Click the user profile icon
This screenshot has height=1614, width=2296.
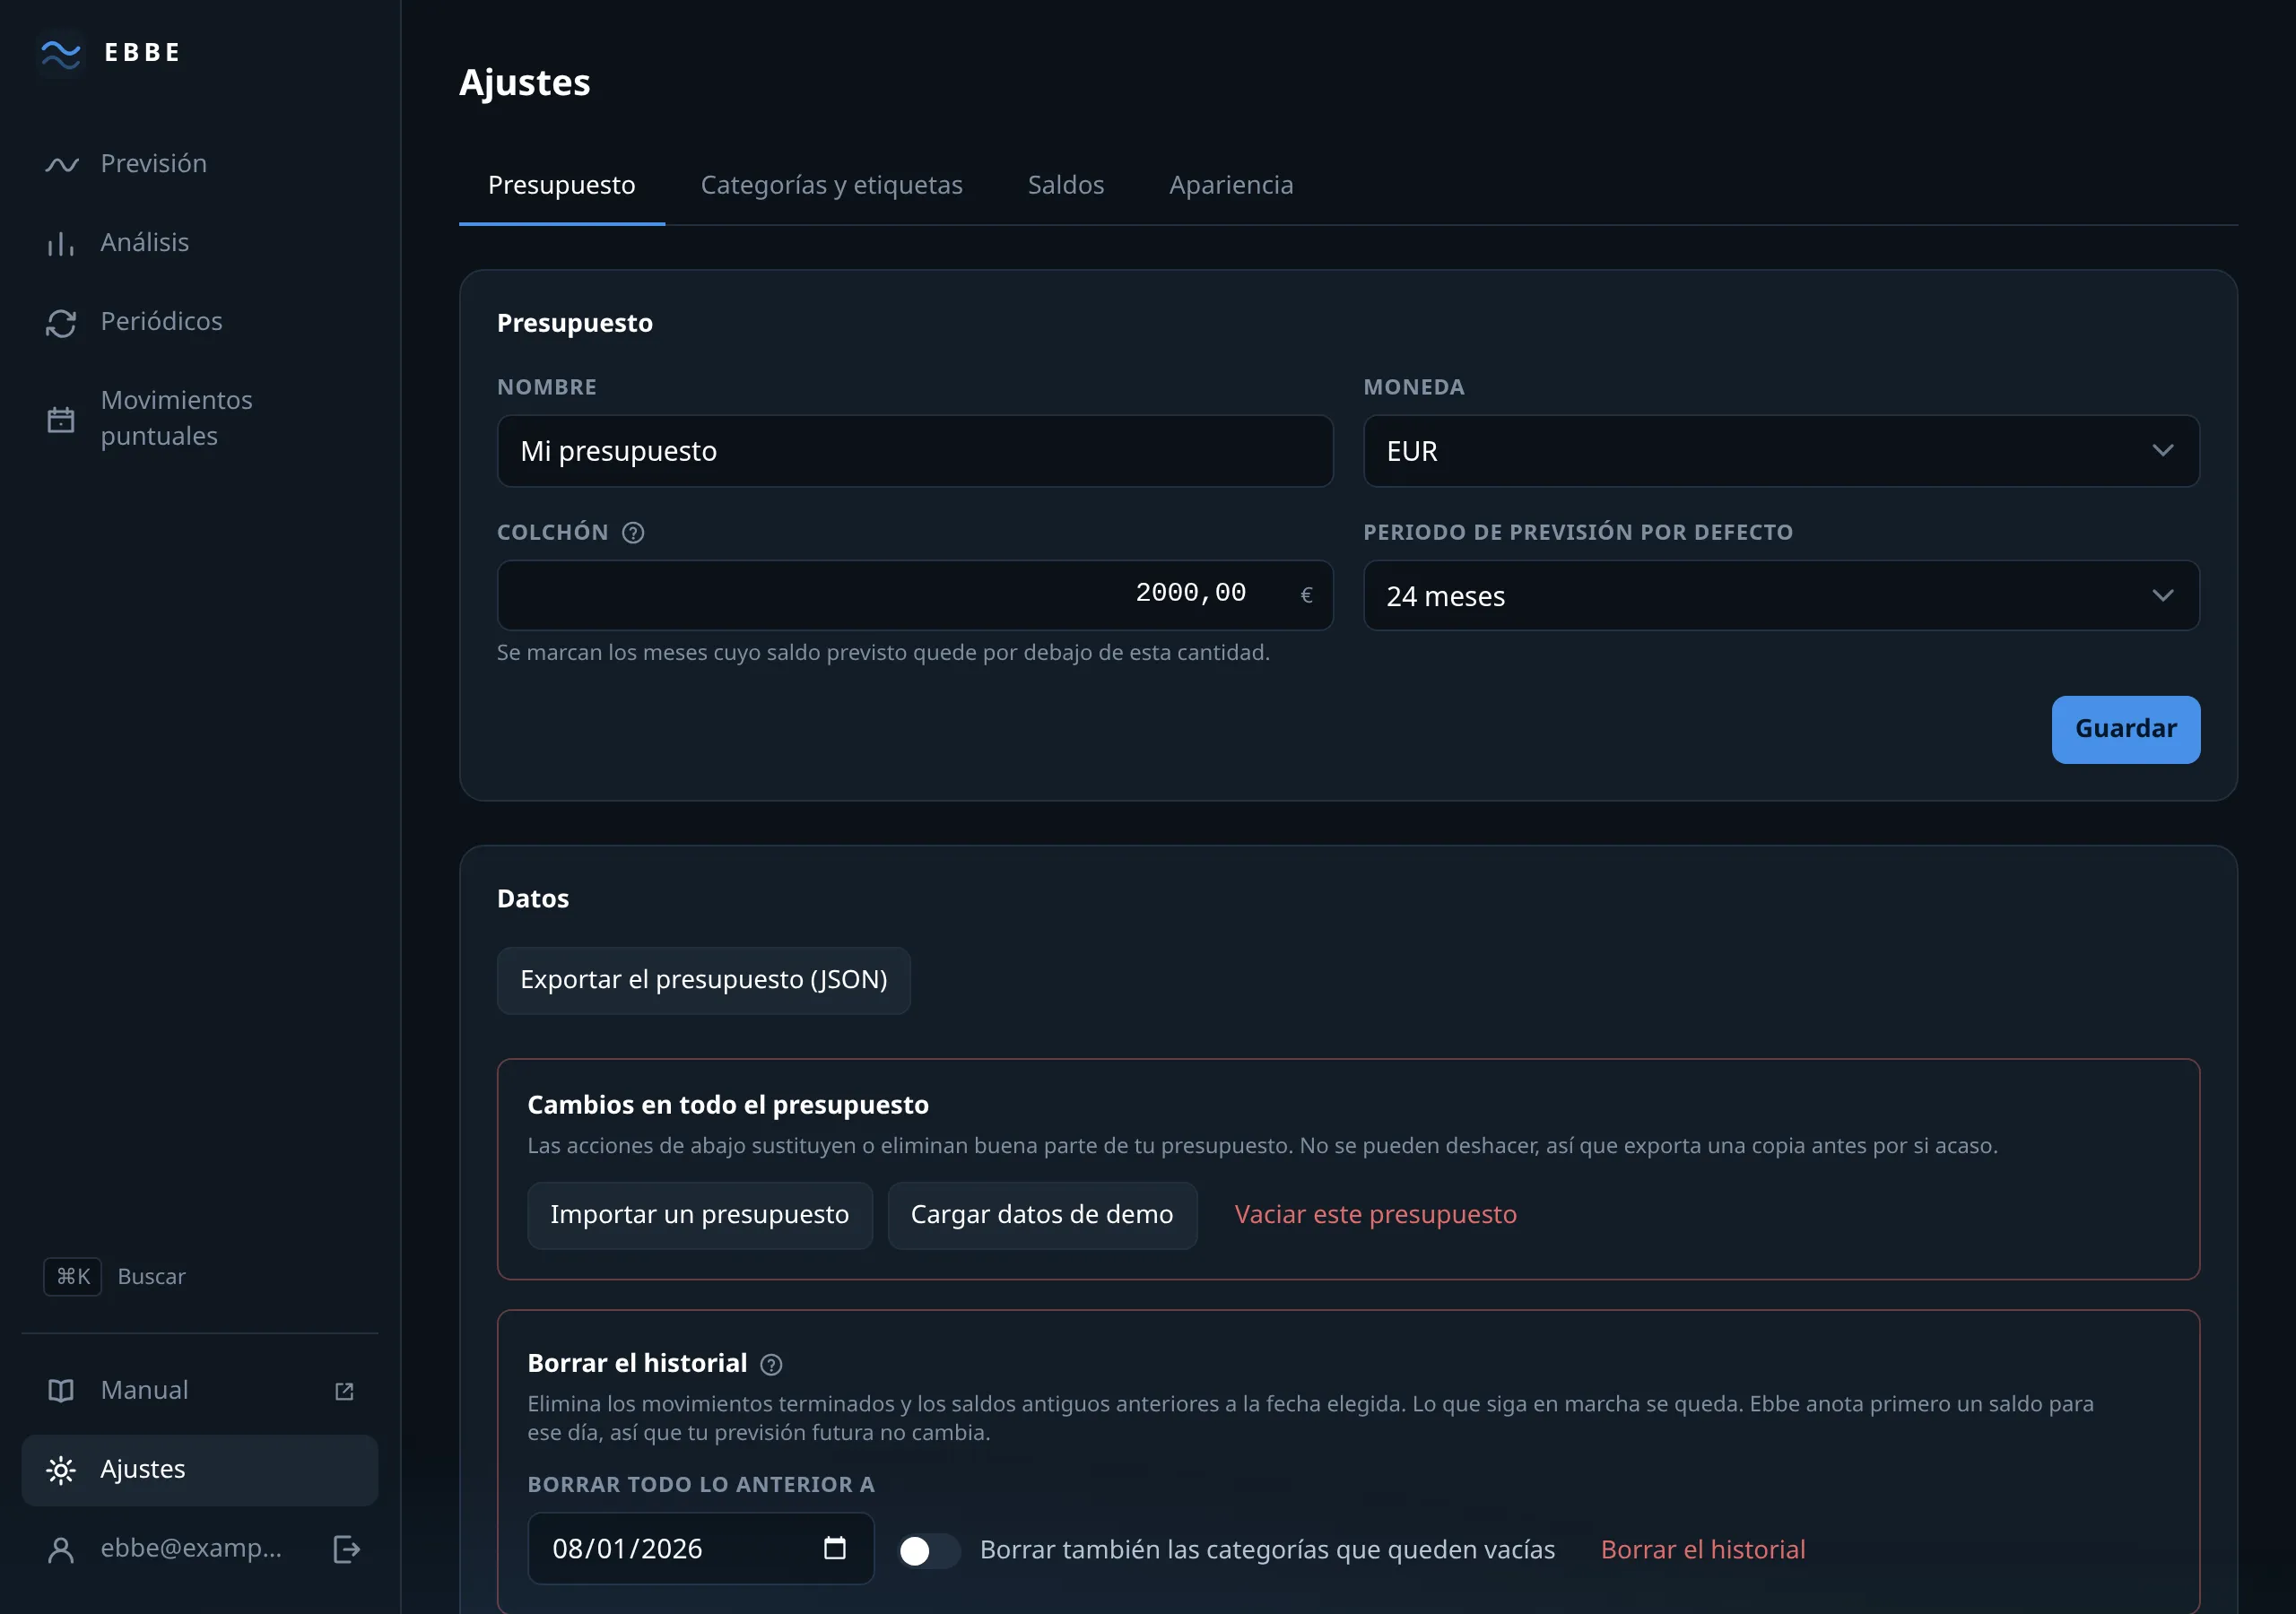coord(61,1549)
